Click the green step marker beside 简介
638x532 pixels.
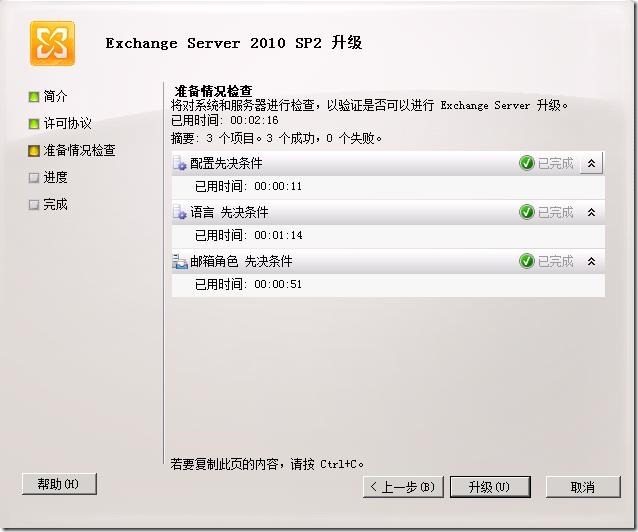pyautogui.click(x=34, y=97)
